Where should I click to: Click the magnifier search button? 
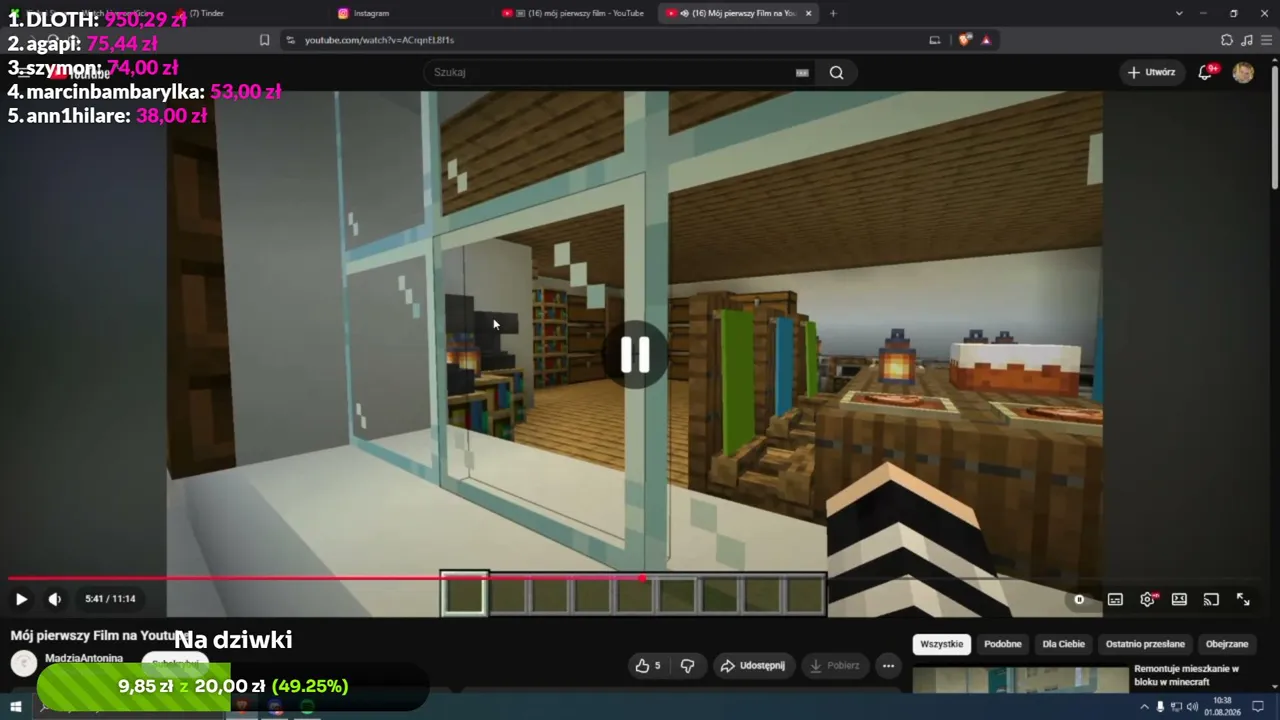coord(836,72)
